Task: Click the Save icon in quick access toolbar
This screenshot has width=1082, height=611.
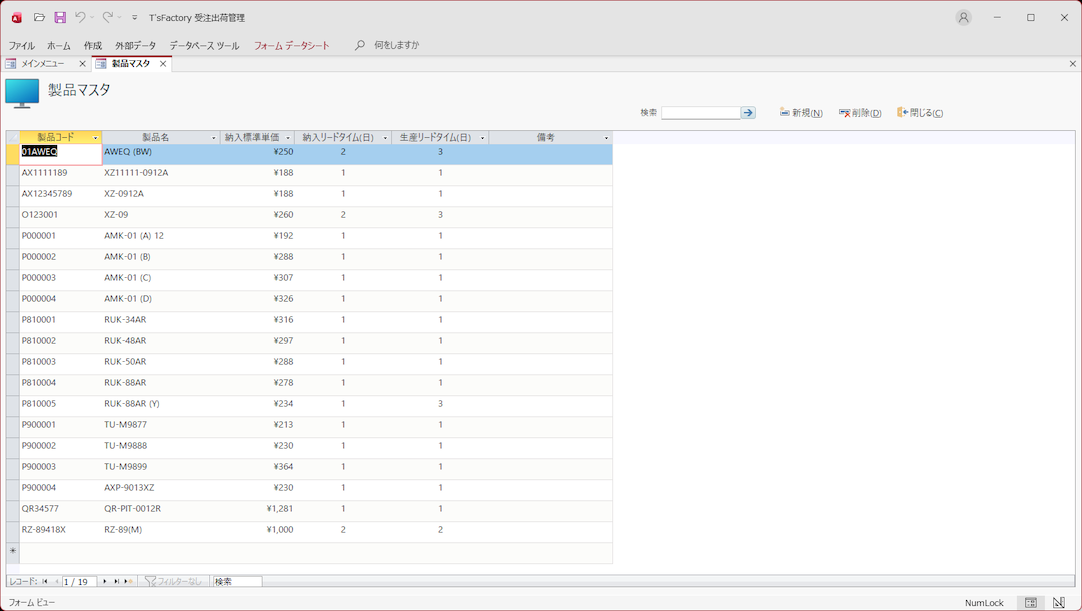Action: coord(60,17)
